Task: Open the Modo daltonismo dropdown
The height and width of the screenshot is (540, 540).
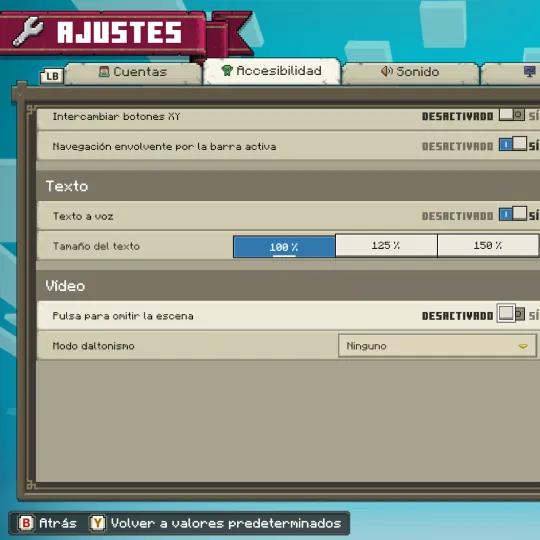Action: [437, 345]
